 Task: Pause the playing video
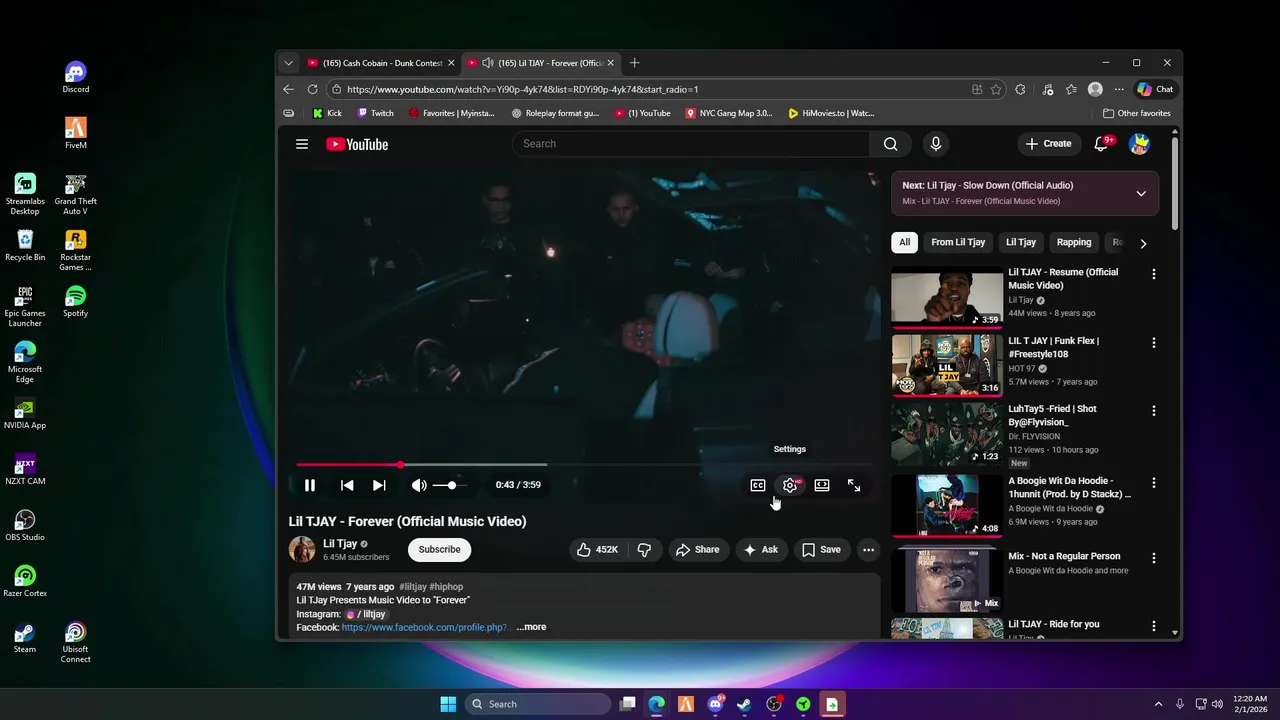310,485
